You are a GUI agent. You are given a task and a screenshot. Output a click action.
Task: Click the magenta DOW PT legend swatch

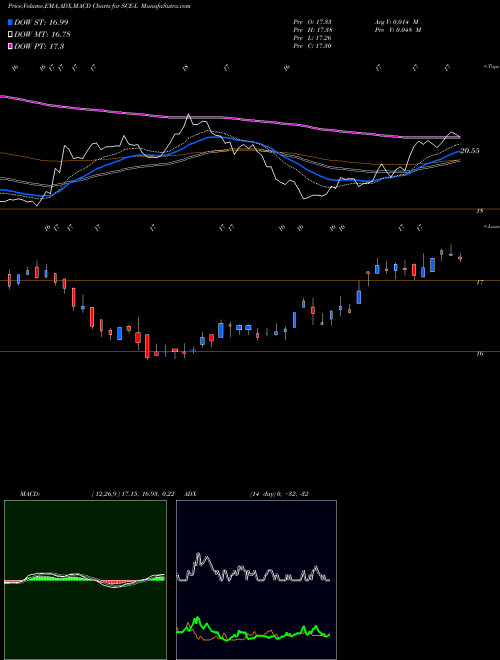pos(10,46)
